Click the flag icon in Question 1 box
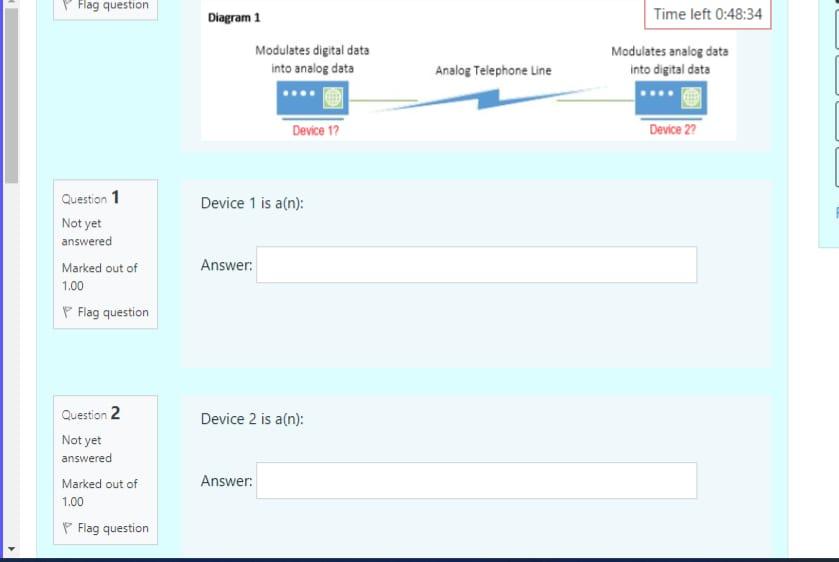 67,312
